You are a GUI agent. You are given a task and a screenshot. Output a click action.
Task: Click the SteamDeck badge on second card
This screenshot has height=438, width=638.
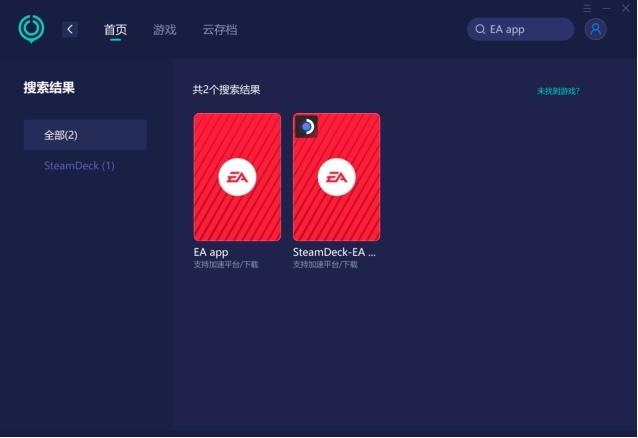pyautogui.click(x=306, y=127)
